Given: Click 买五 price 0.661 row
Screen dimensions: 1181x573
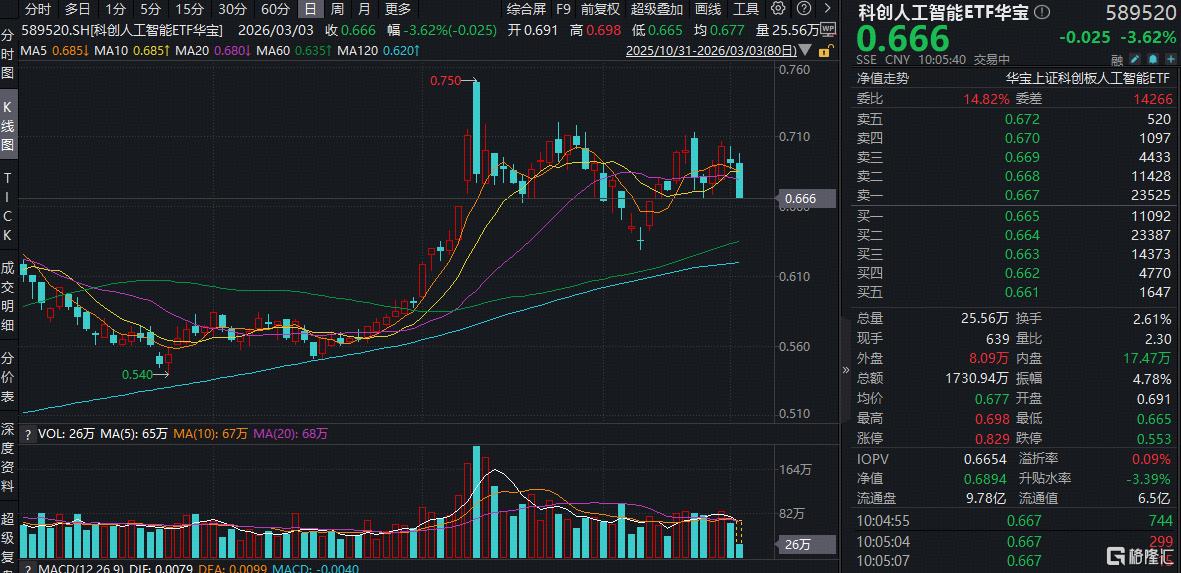Looking at the screenshot, I should (1015, 294).
